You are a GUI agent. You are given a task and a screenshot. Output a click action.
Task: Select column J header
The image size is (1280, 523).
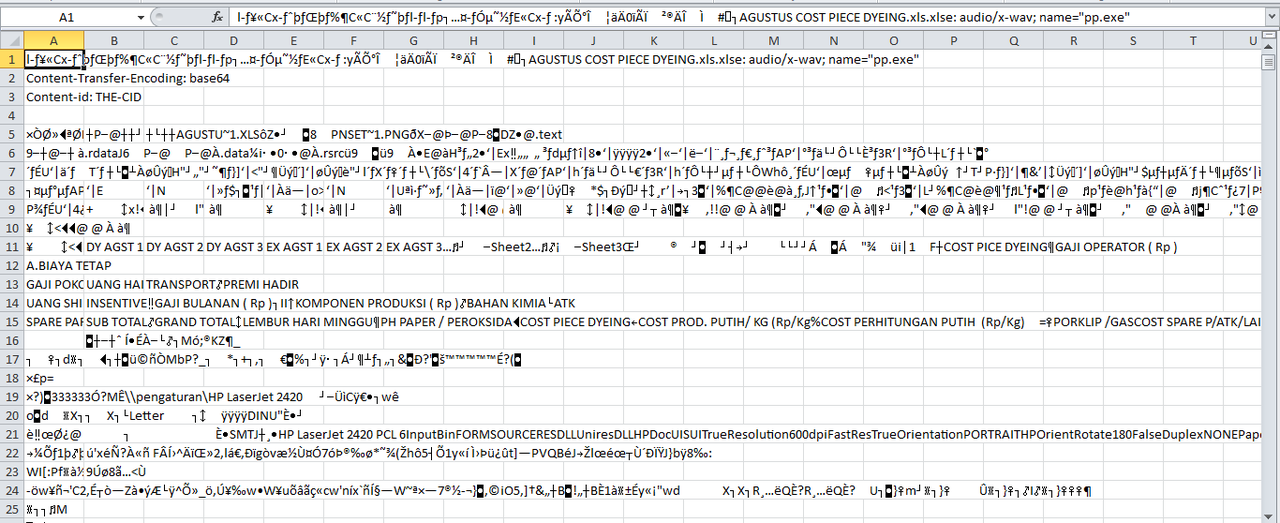point(593,40)
